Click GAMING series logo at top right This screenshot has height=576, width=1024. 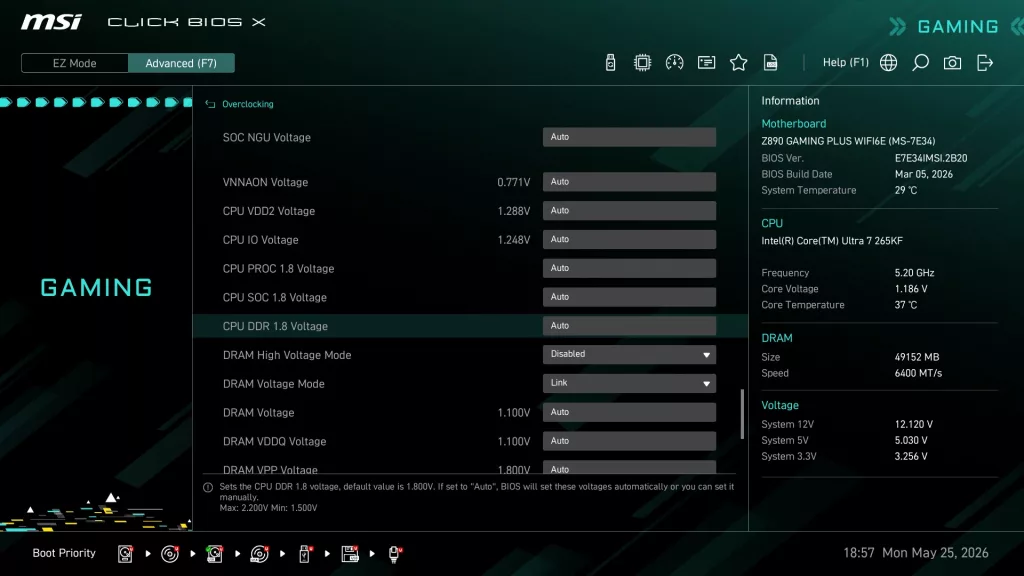tap(957, 27)
